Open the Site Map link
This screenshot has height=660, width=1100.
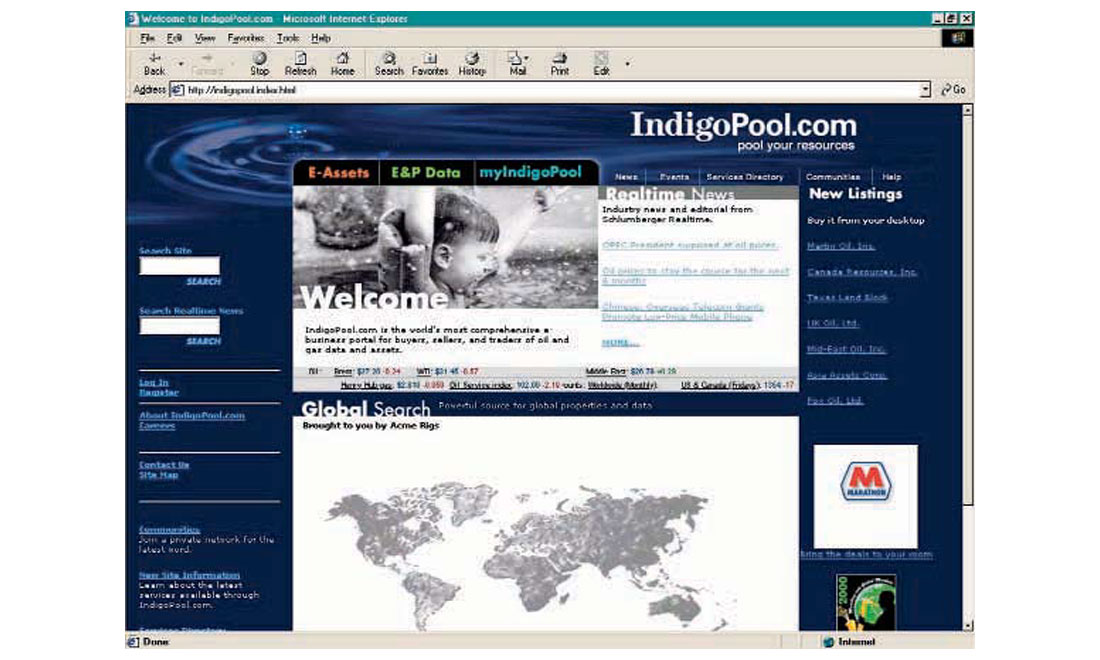pos(159,475)
